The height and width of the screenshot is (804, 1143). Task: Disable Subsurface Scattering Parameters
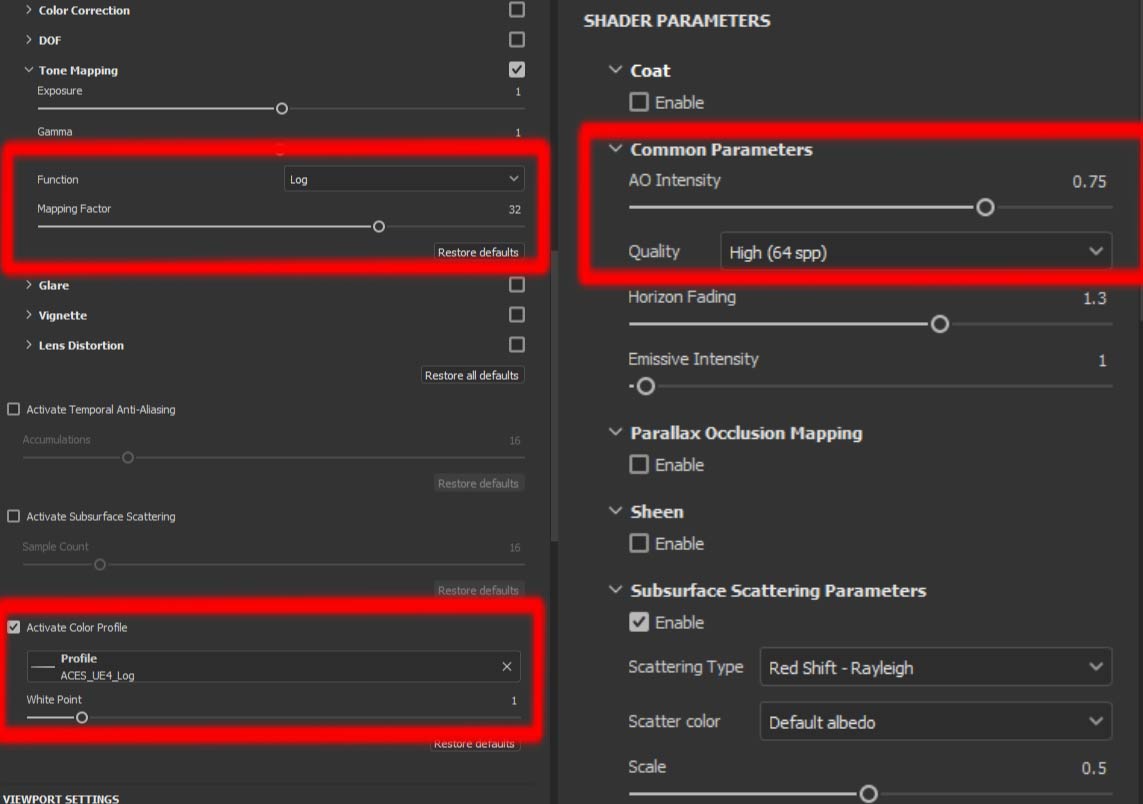[x=638, y=621]
